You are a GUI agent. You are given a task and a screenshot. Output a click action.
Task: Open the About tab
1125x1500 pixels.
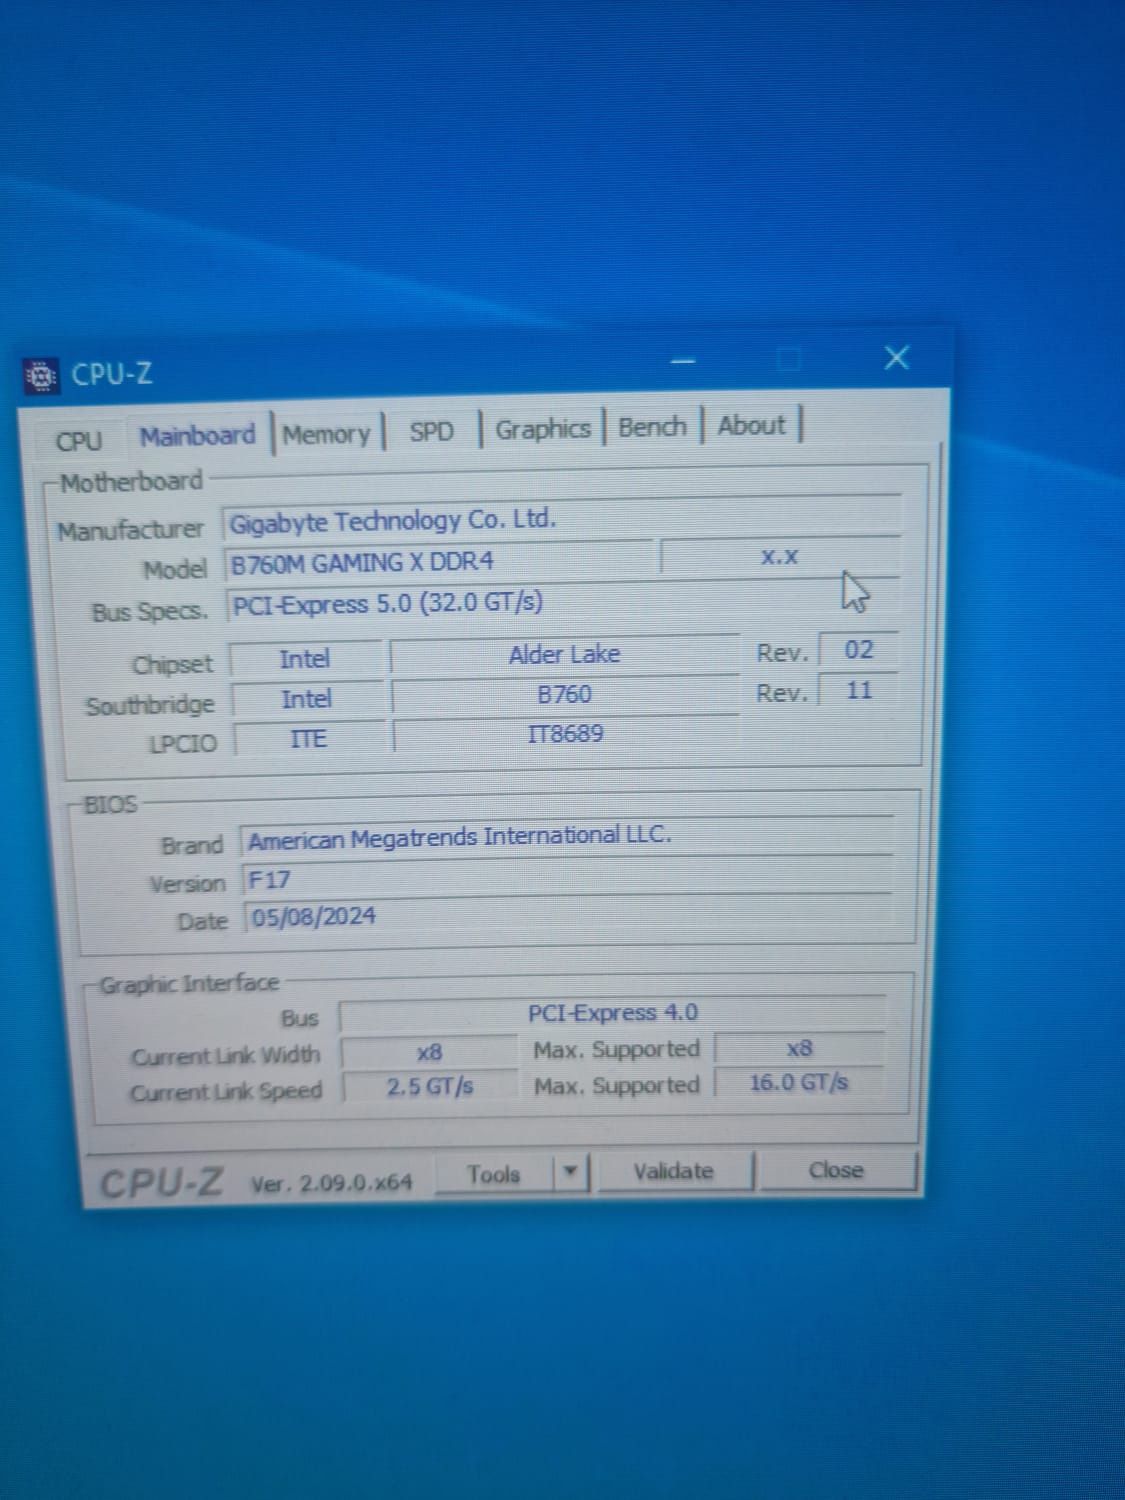pyautogui.click(x=752, y=425)
